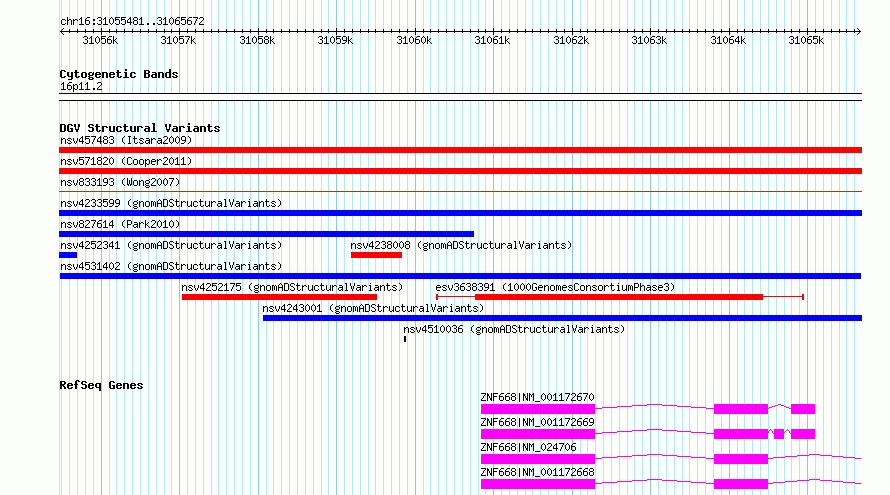This screenshot has width=890, height=495.
Task: Click the 31058k ruler tick label
Action: [x=257, y=41]
